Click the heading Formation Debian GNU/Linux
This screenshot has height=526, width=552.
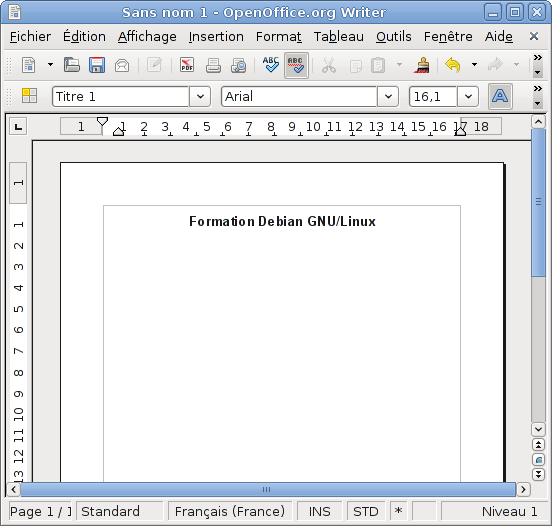pos(282,221)
